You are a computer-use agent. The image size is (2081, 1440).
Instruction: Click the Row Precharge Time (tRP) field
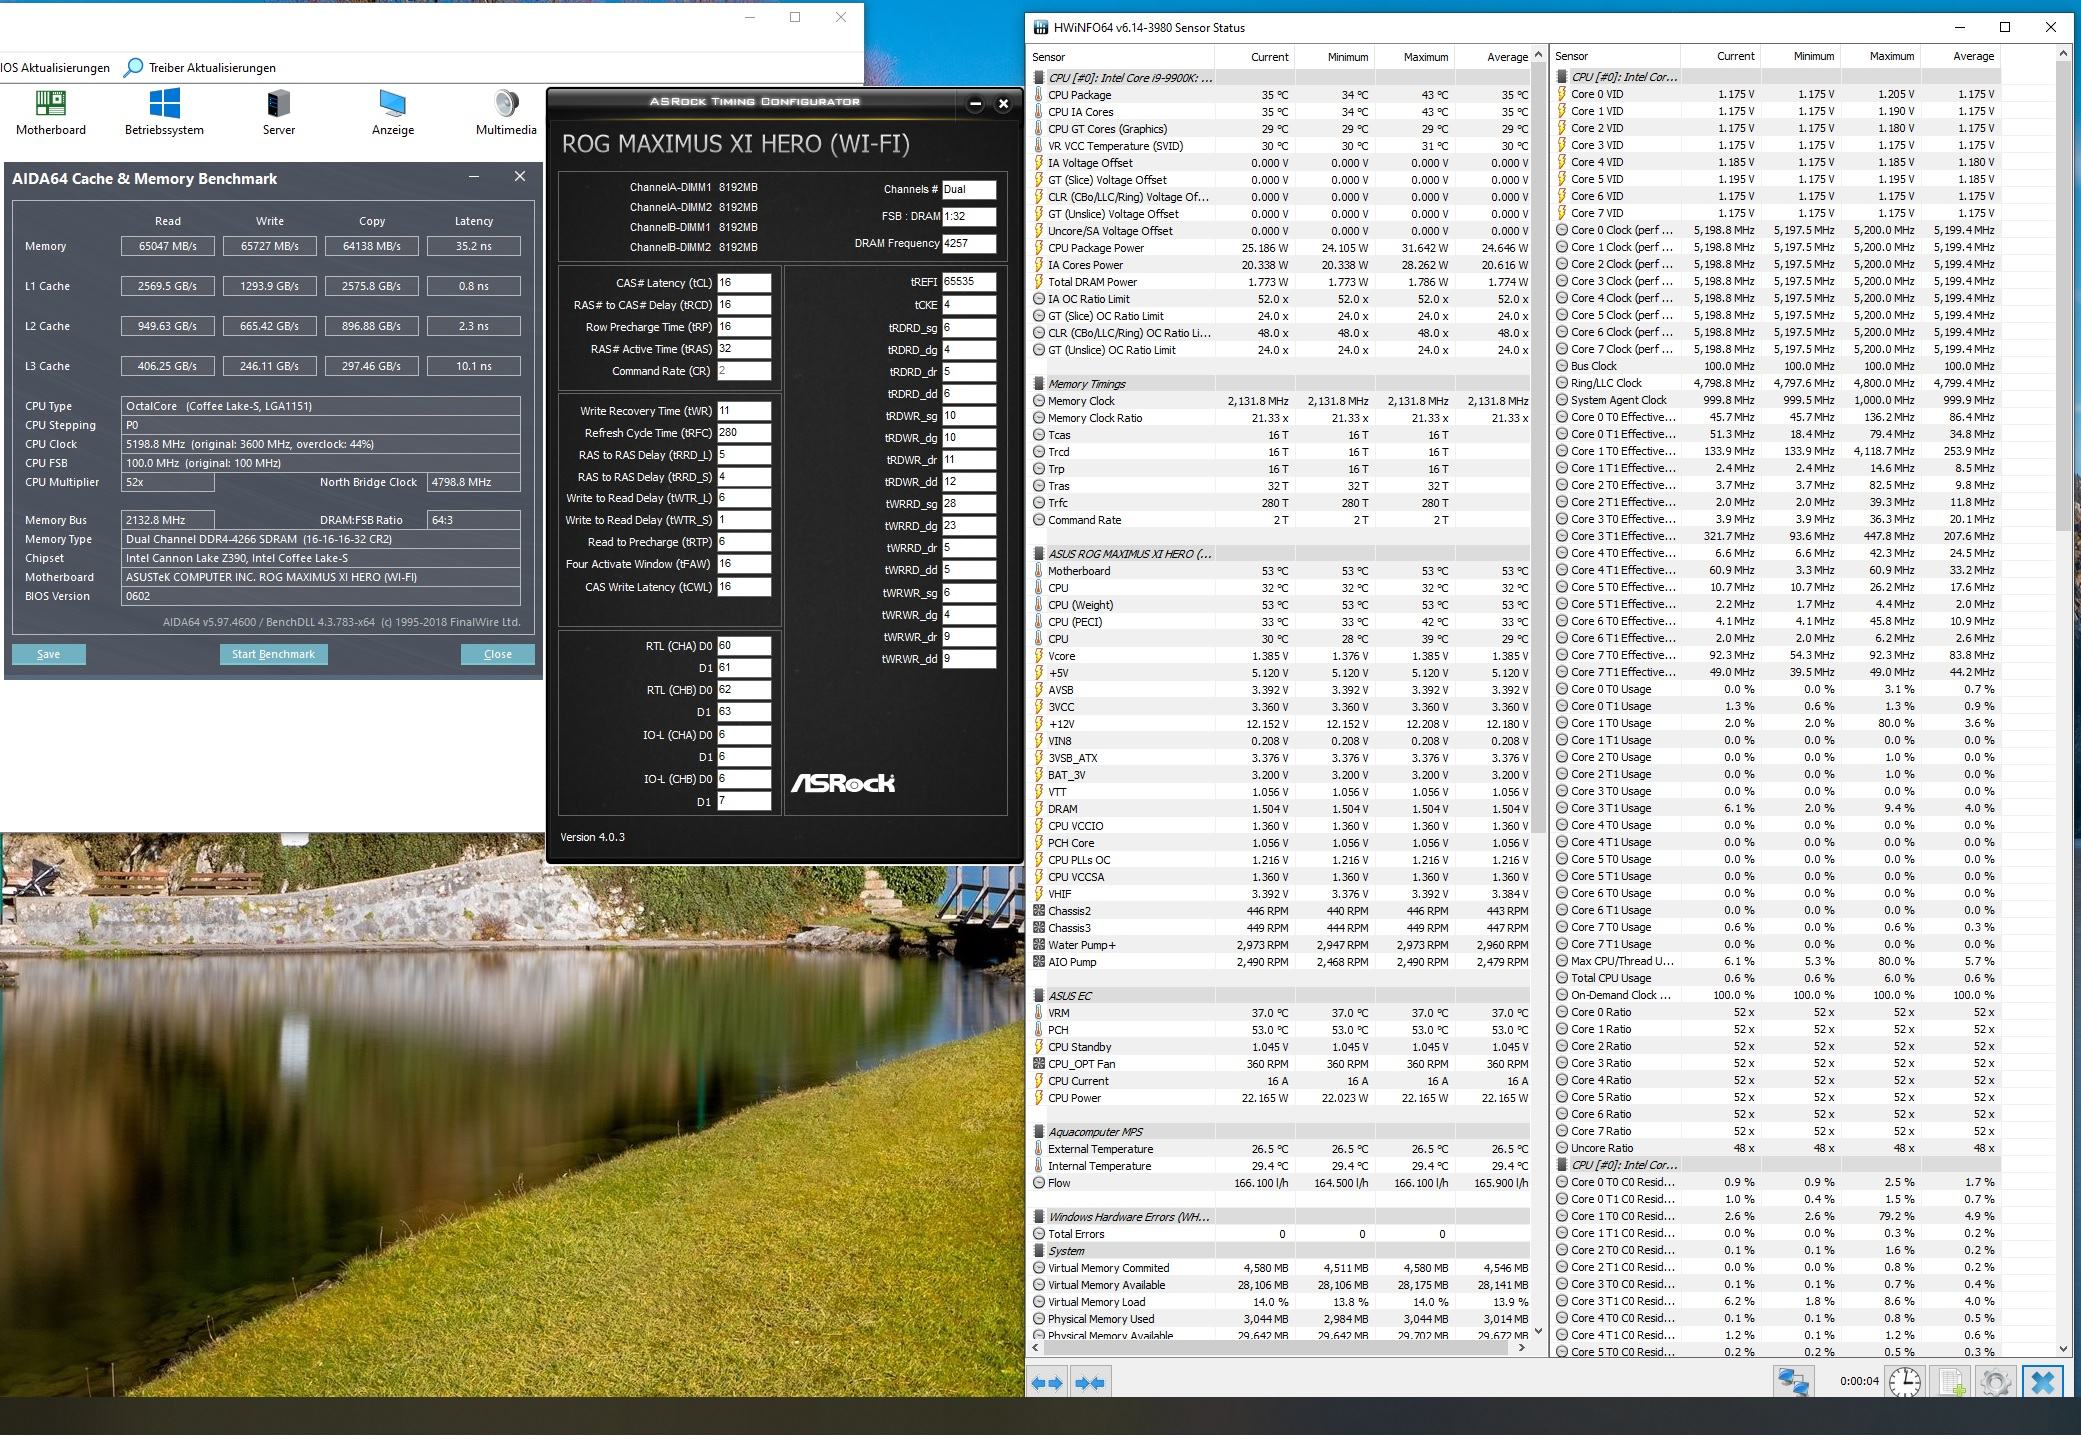click(x=743, y=327)
